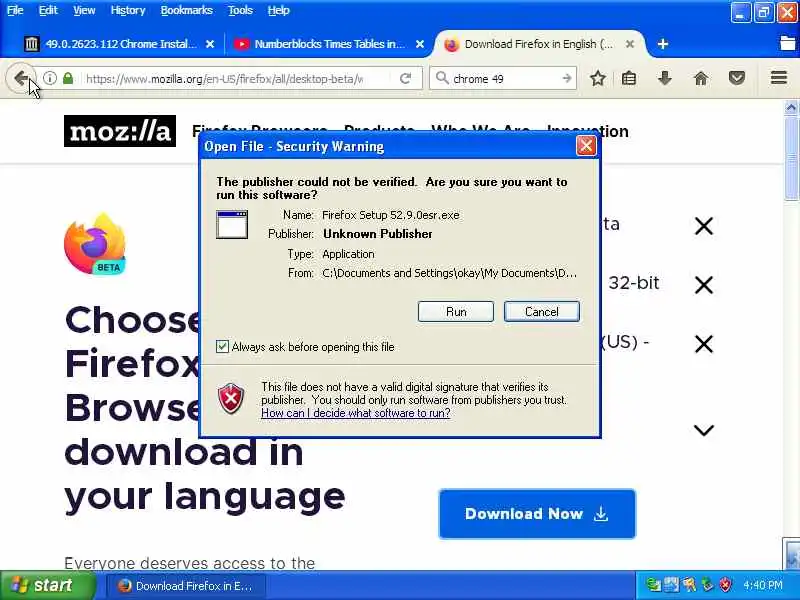This screenshot has height=600, width=800.
Task: Open a new tab with plus button
Action: coord(663,44)
